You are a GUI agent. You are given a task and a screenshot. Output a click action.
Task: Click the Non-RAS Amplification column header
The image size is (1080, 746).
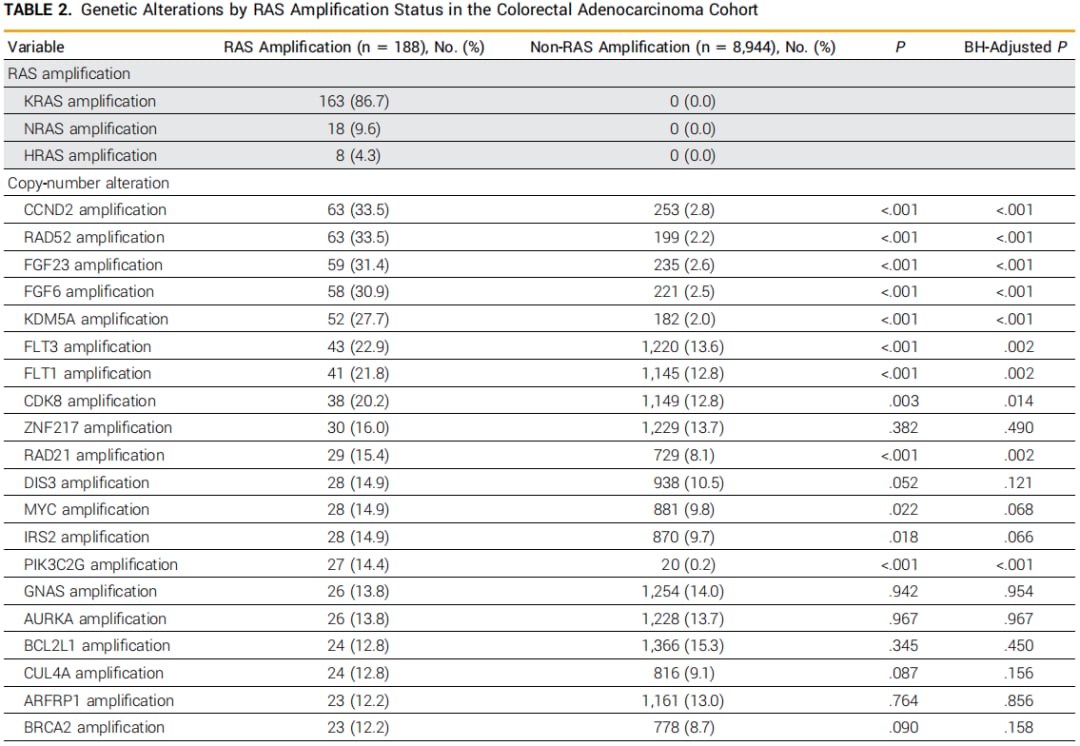pyautogui.click(x=683, y=47)
